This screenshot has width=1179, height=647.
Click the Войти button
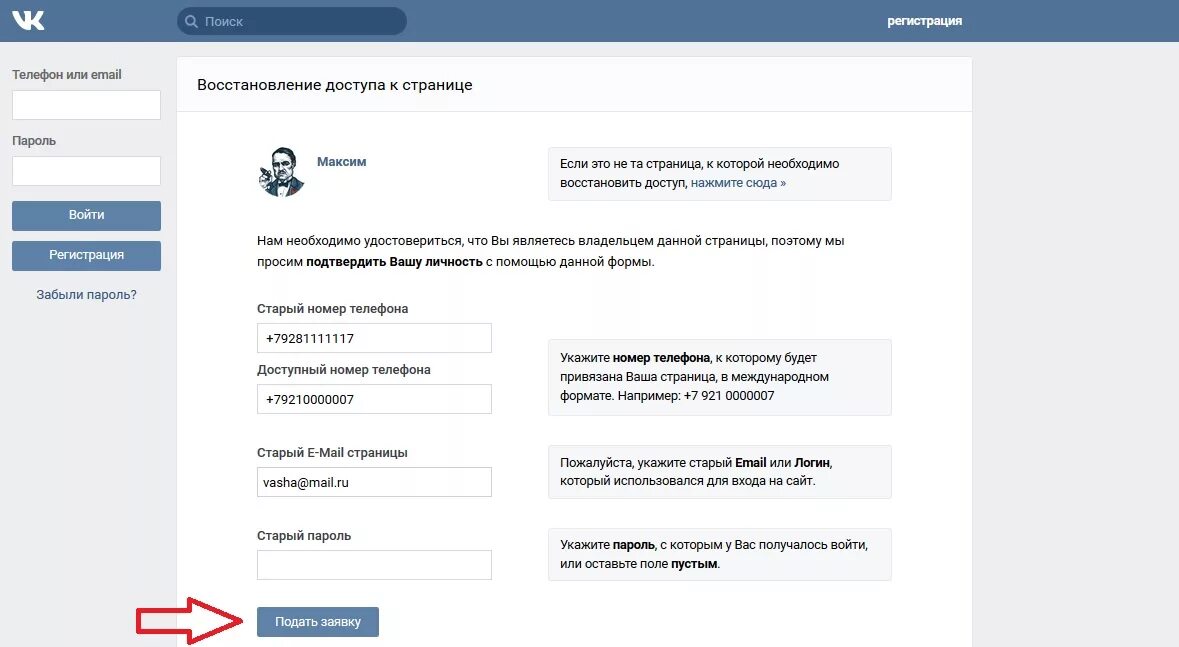pos(86,215)
